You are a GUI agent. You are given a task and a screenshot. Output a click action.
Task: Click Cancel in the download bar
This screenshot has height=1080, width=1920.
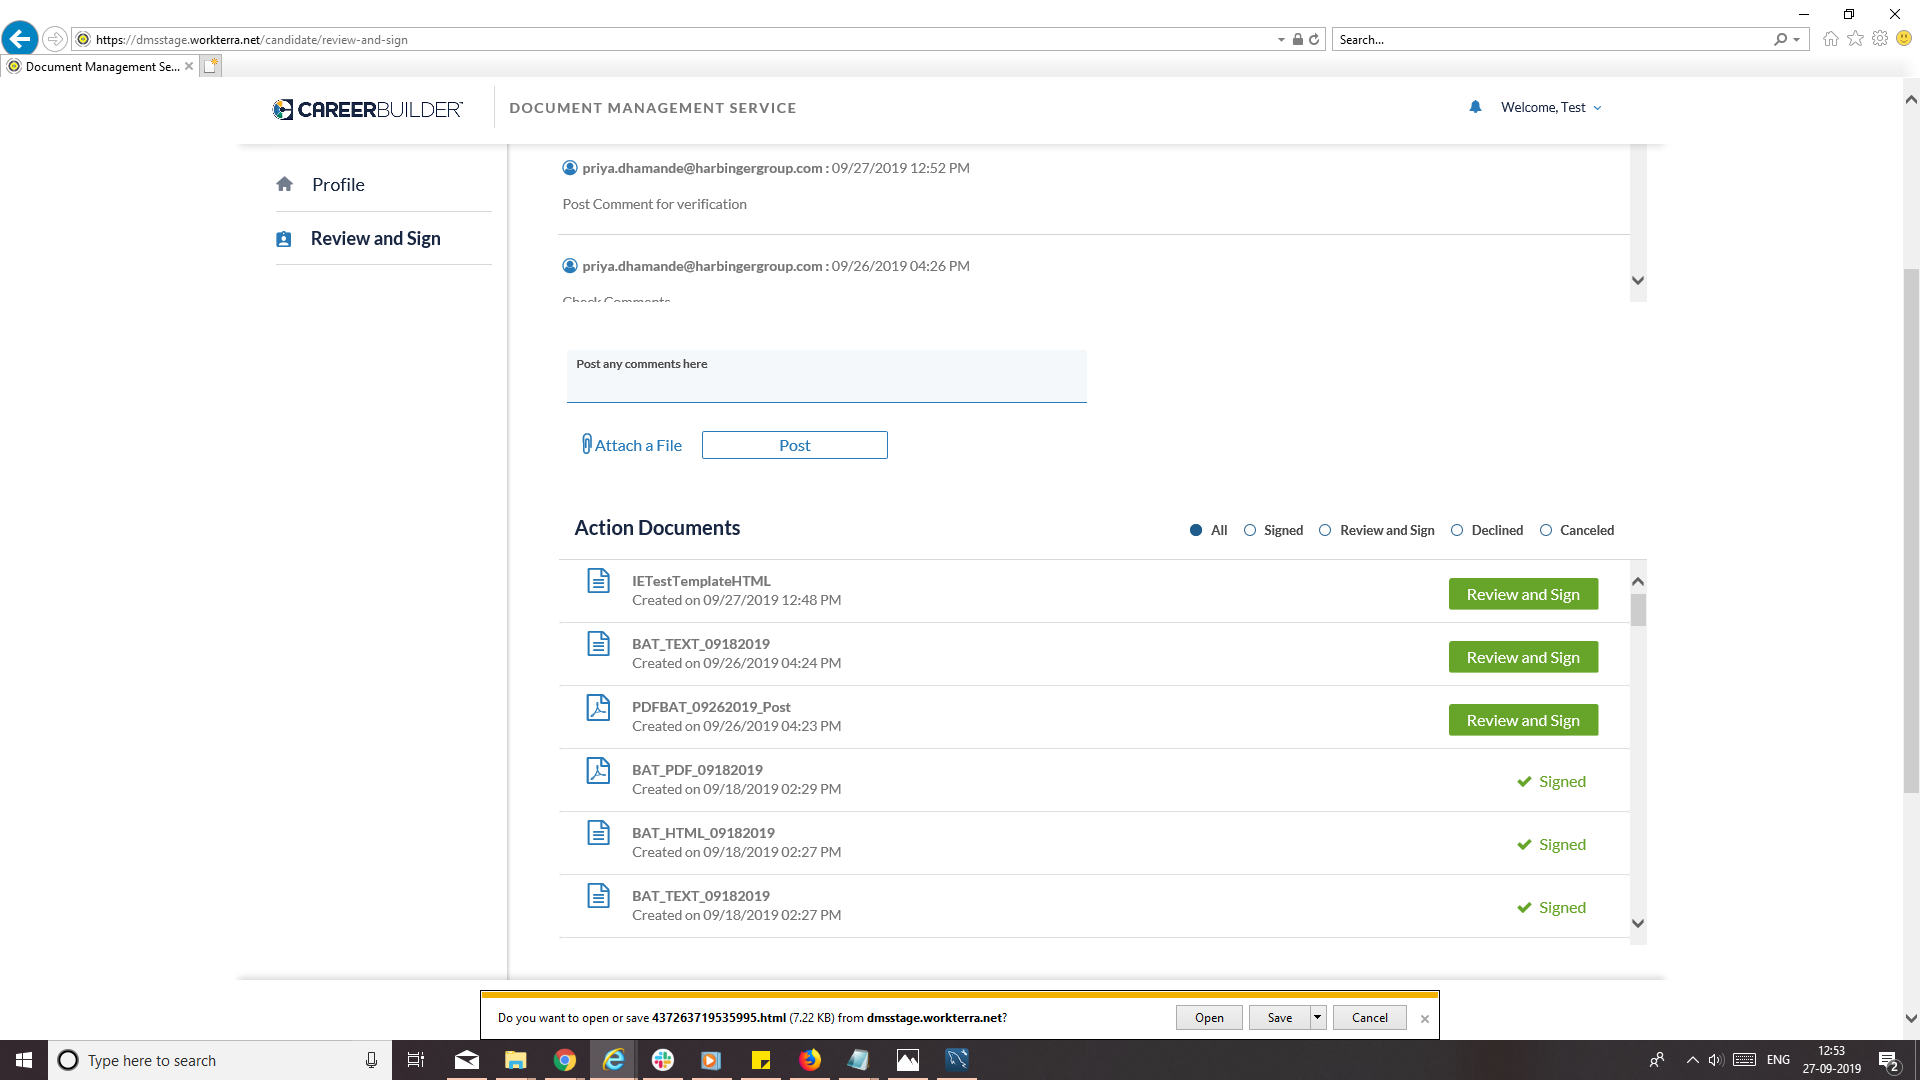point(1370,1018)
